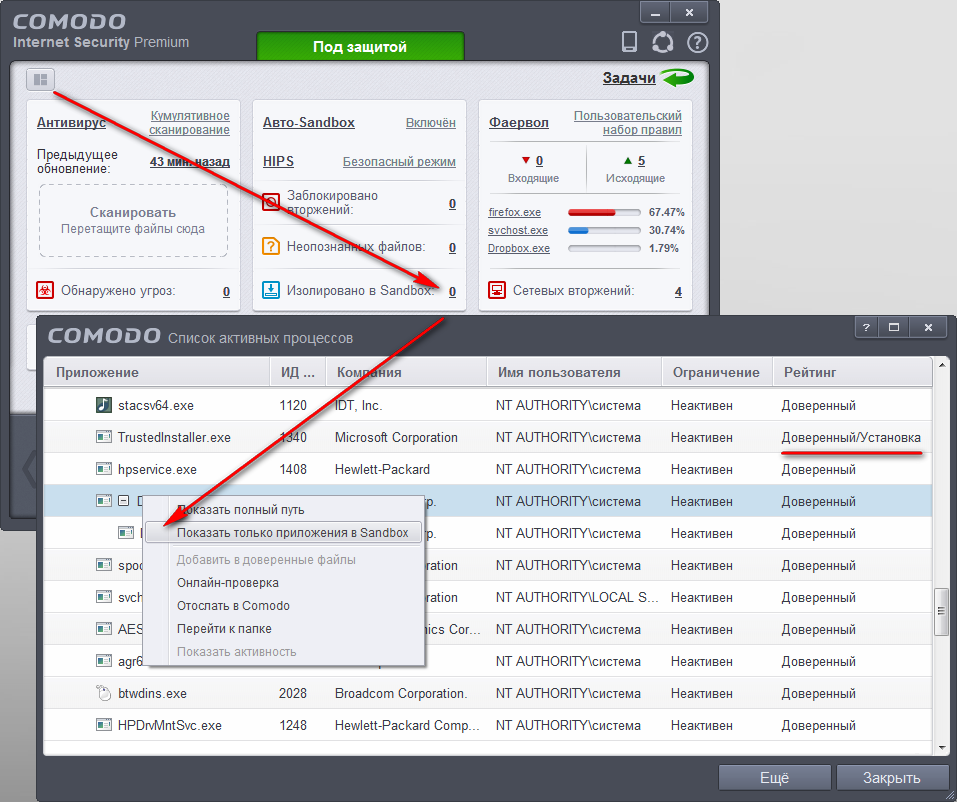Click the svchost.exe blue traffic bar
The width and height of the screenshot is (957, 802).
pos(604,231)
